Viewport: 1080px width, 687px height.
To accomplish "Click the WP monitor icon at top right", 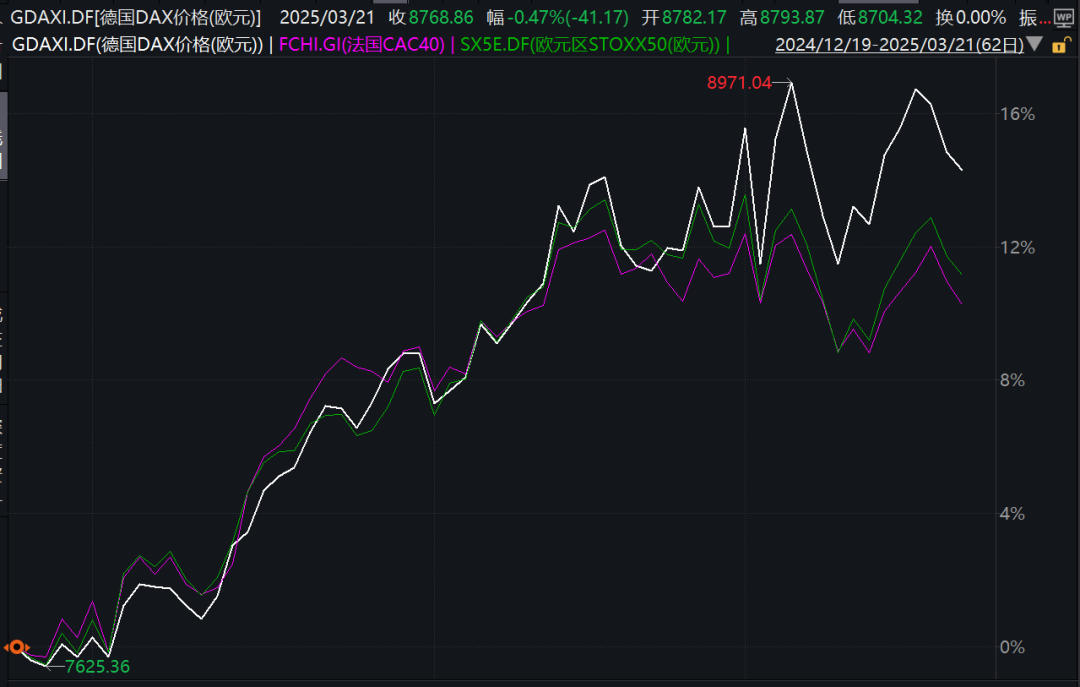I will (1063, 17).
